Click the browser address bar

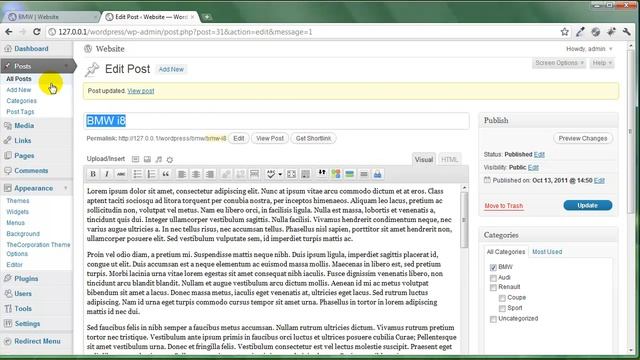pos(302,32)
